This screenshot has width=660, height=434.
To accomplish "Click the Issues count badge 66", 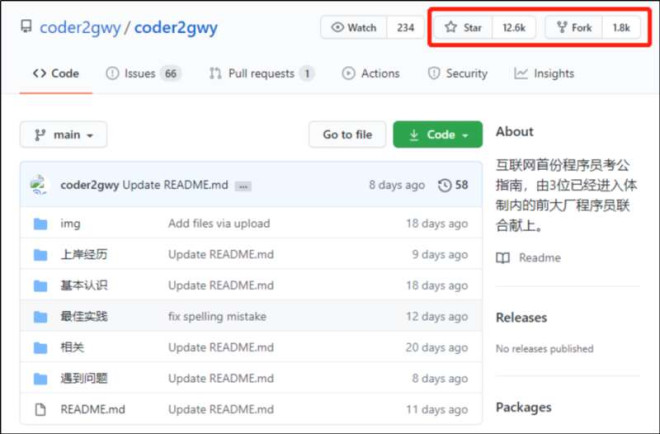I will 170,74.
